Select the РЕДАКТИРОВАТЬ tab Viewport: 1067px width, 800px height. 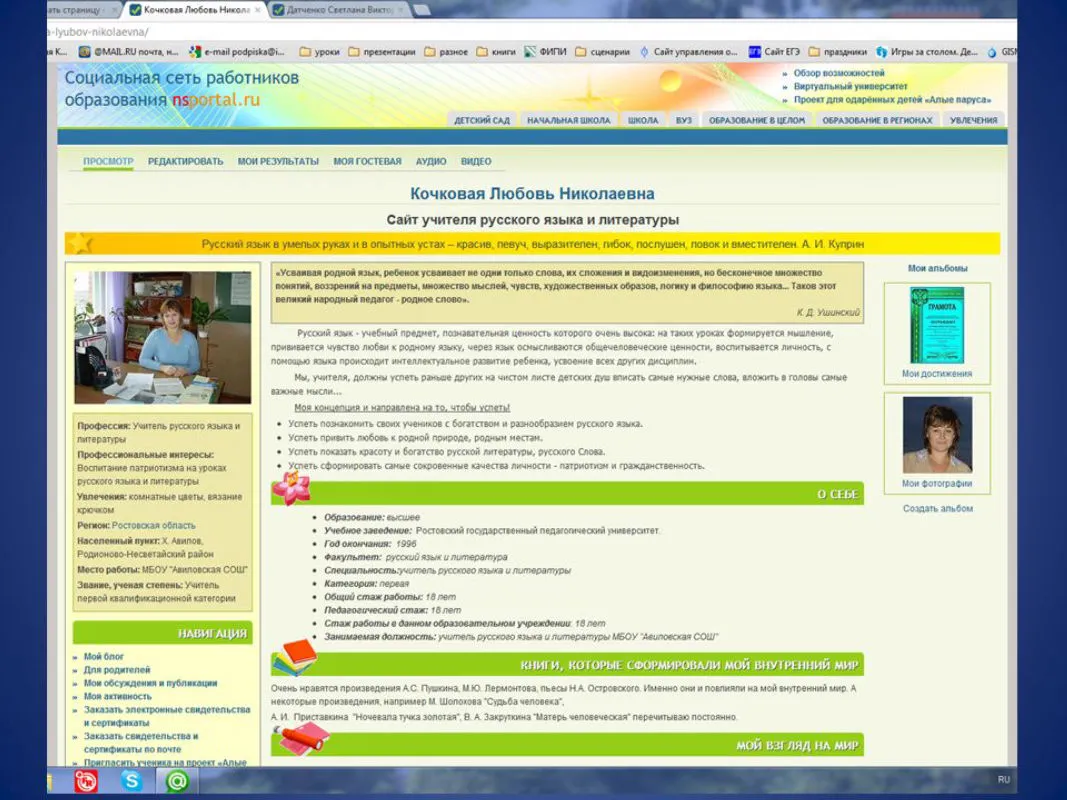tap(186, 161)
